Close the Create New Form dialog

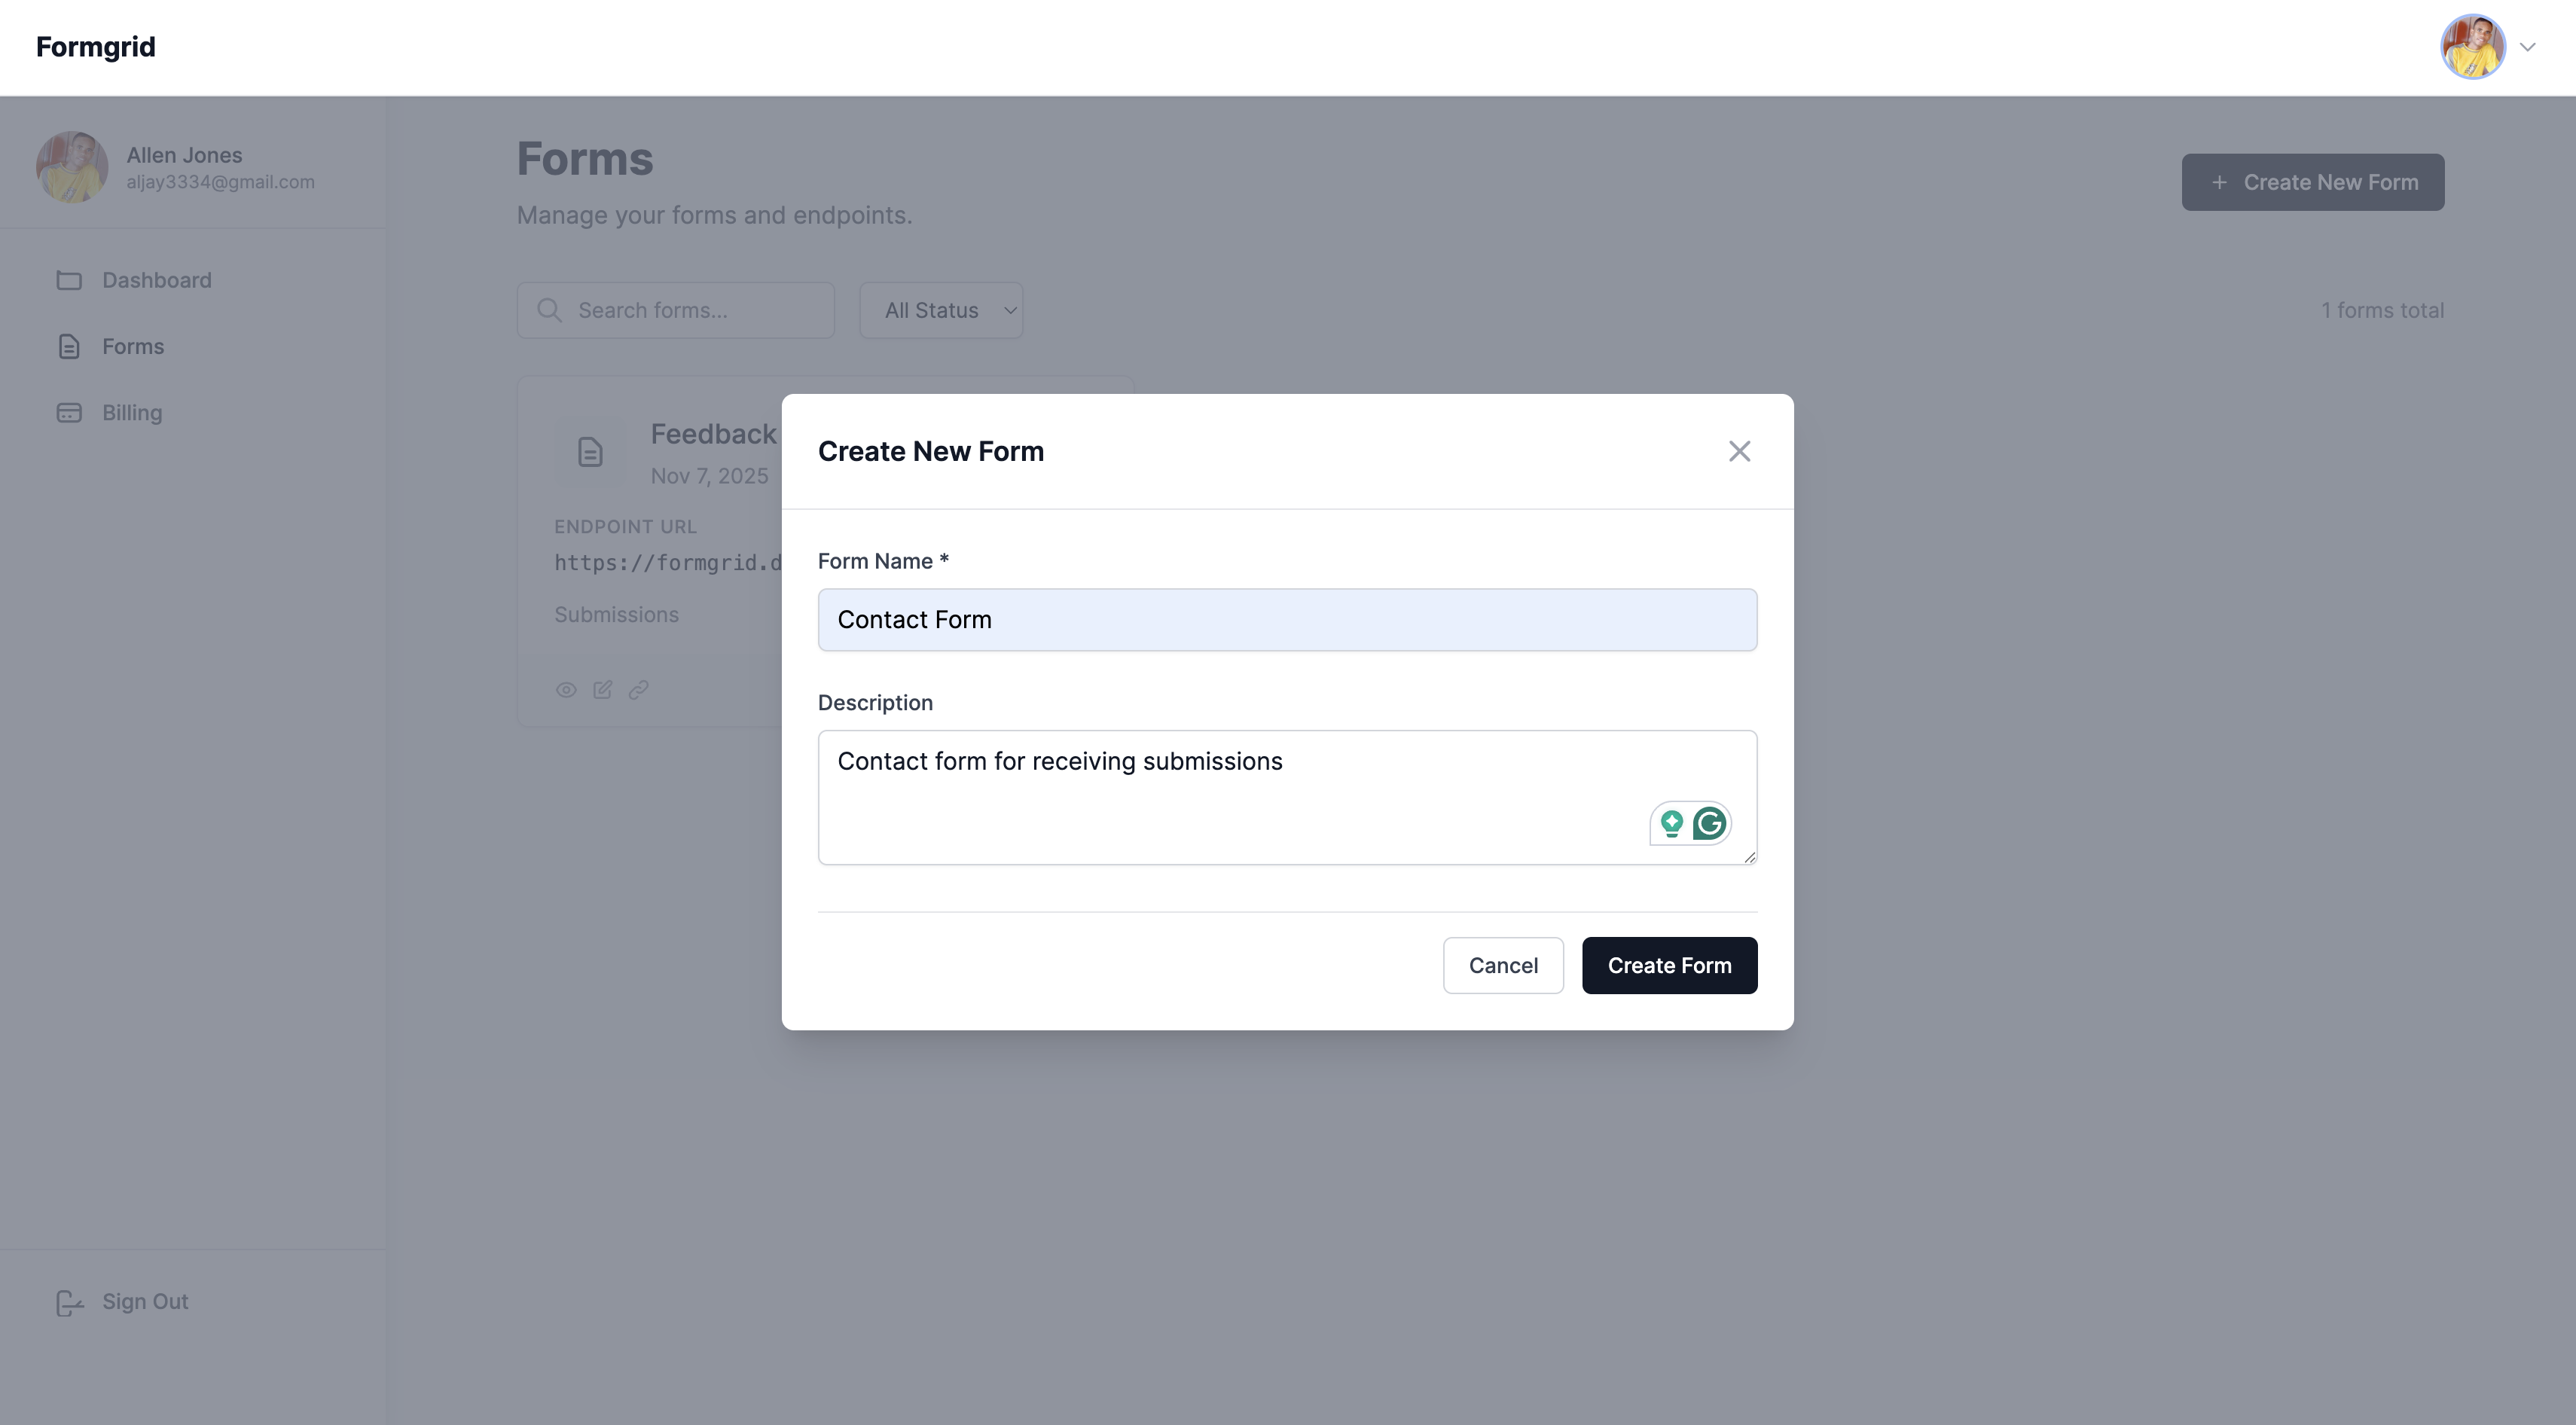(1739, 451)
